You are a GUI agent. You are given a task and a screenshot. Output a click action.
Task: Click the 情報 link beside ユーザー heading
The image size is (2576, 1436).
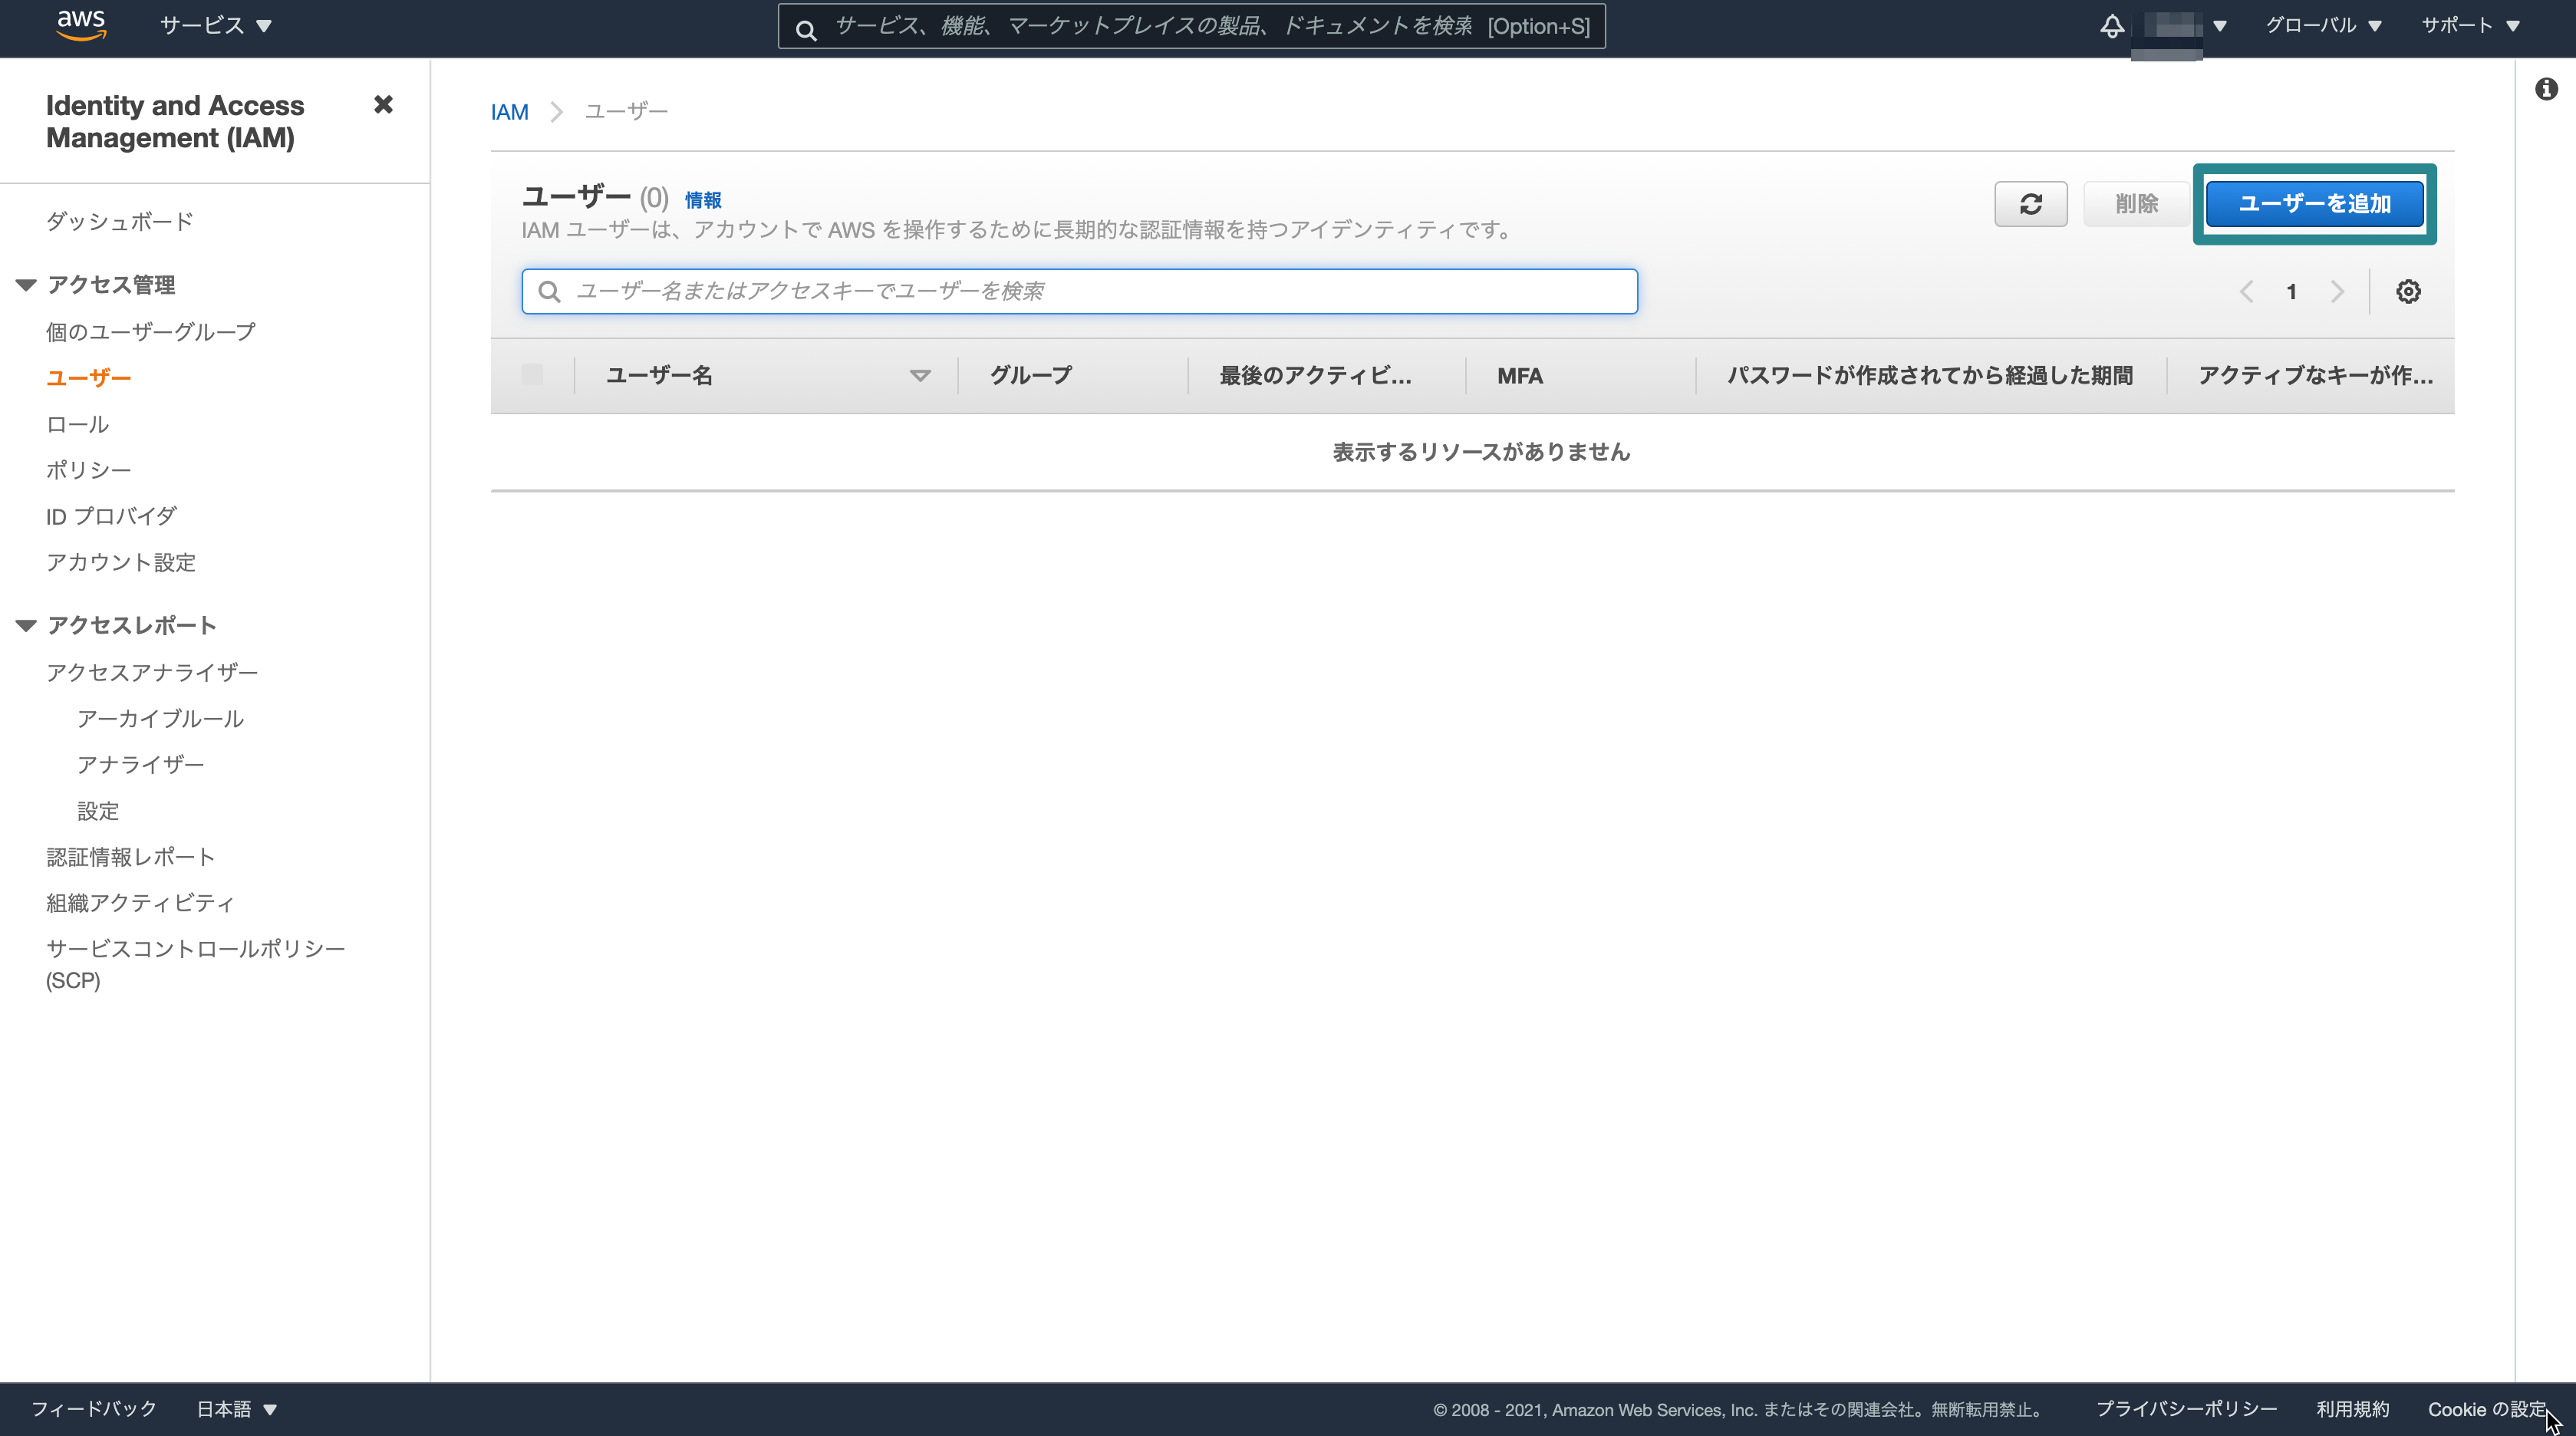(703, 200)
